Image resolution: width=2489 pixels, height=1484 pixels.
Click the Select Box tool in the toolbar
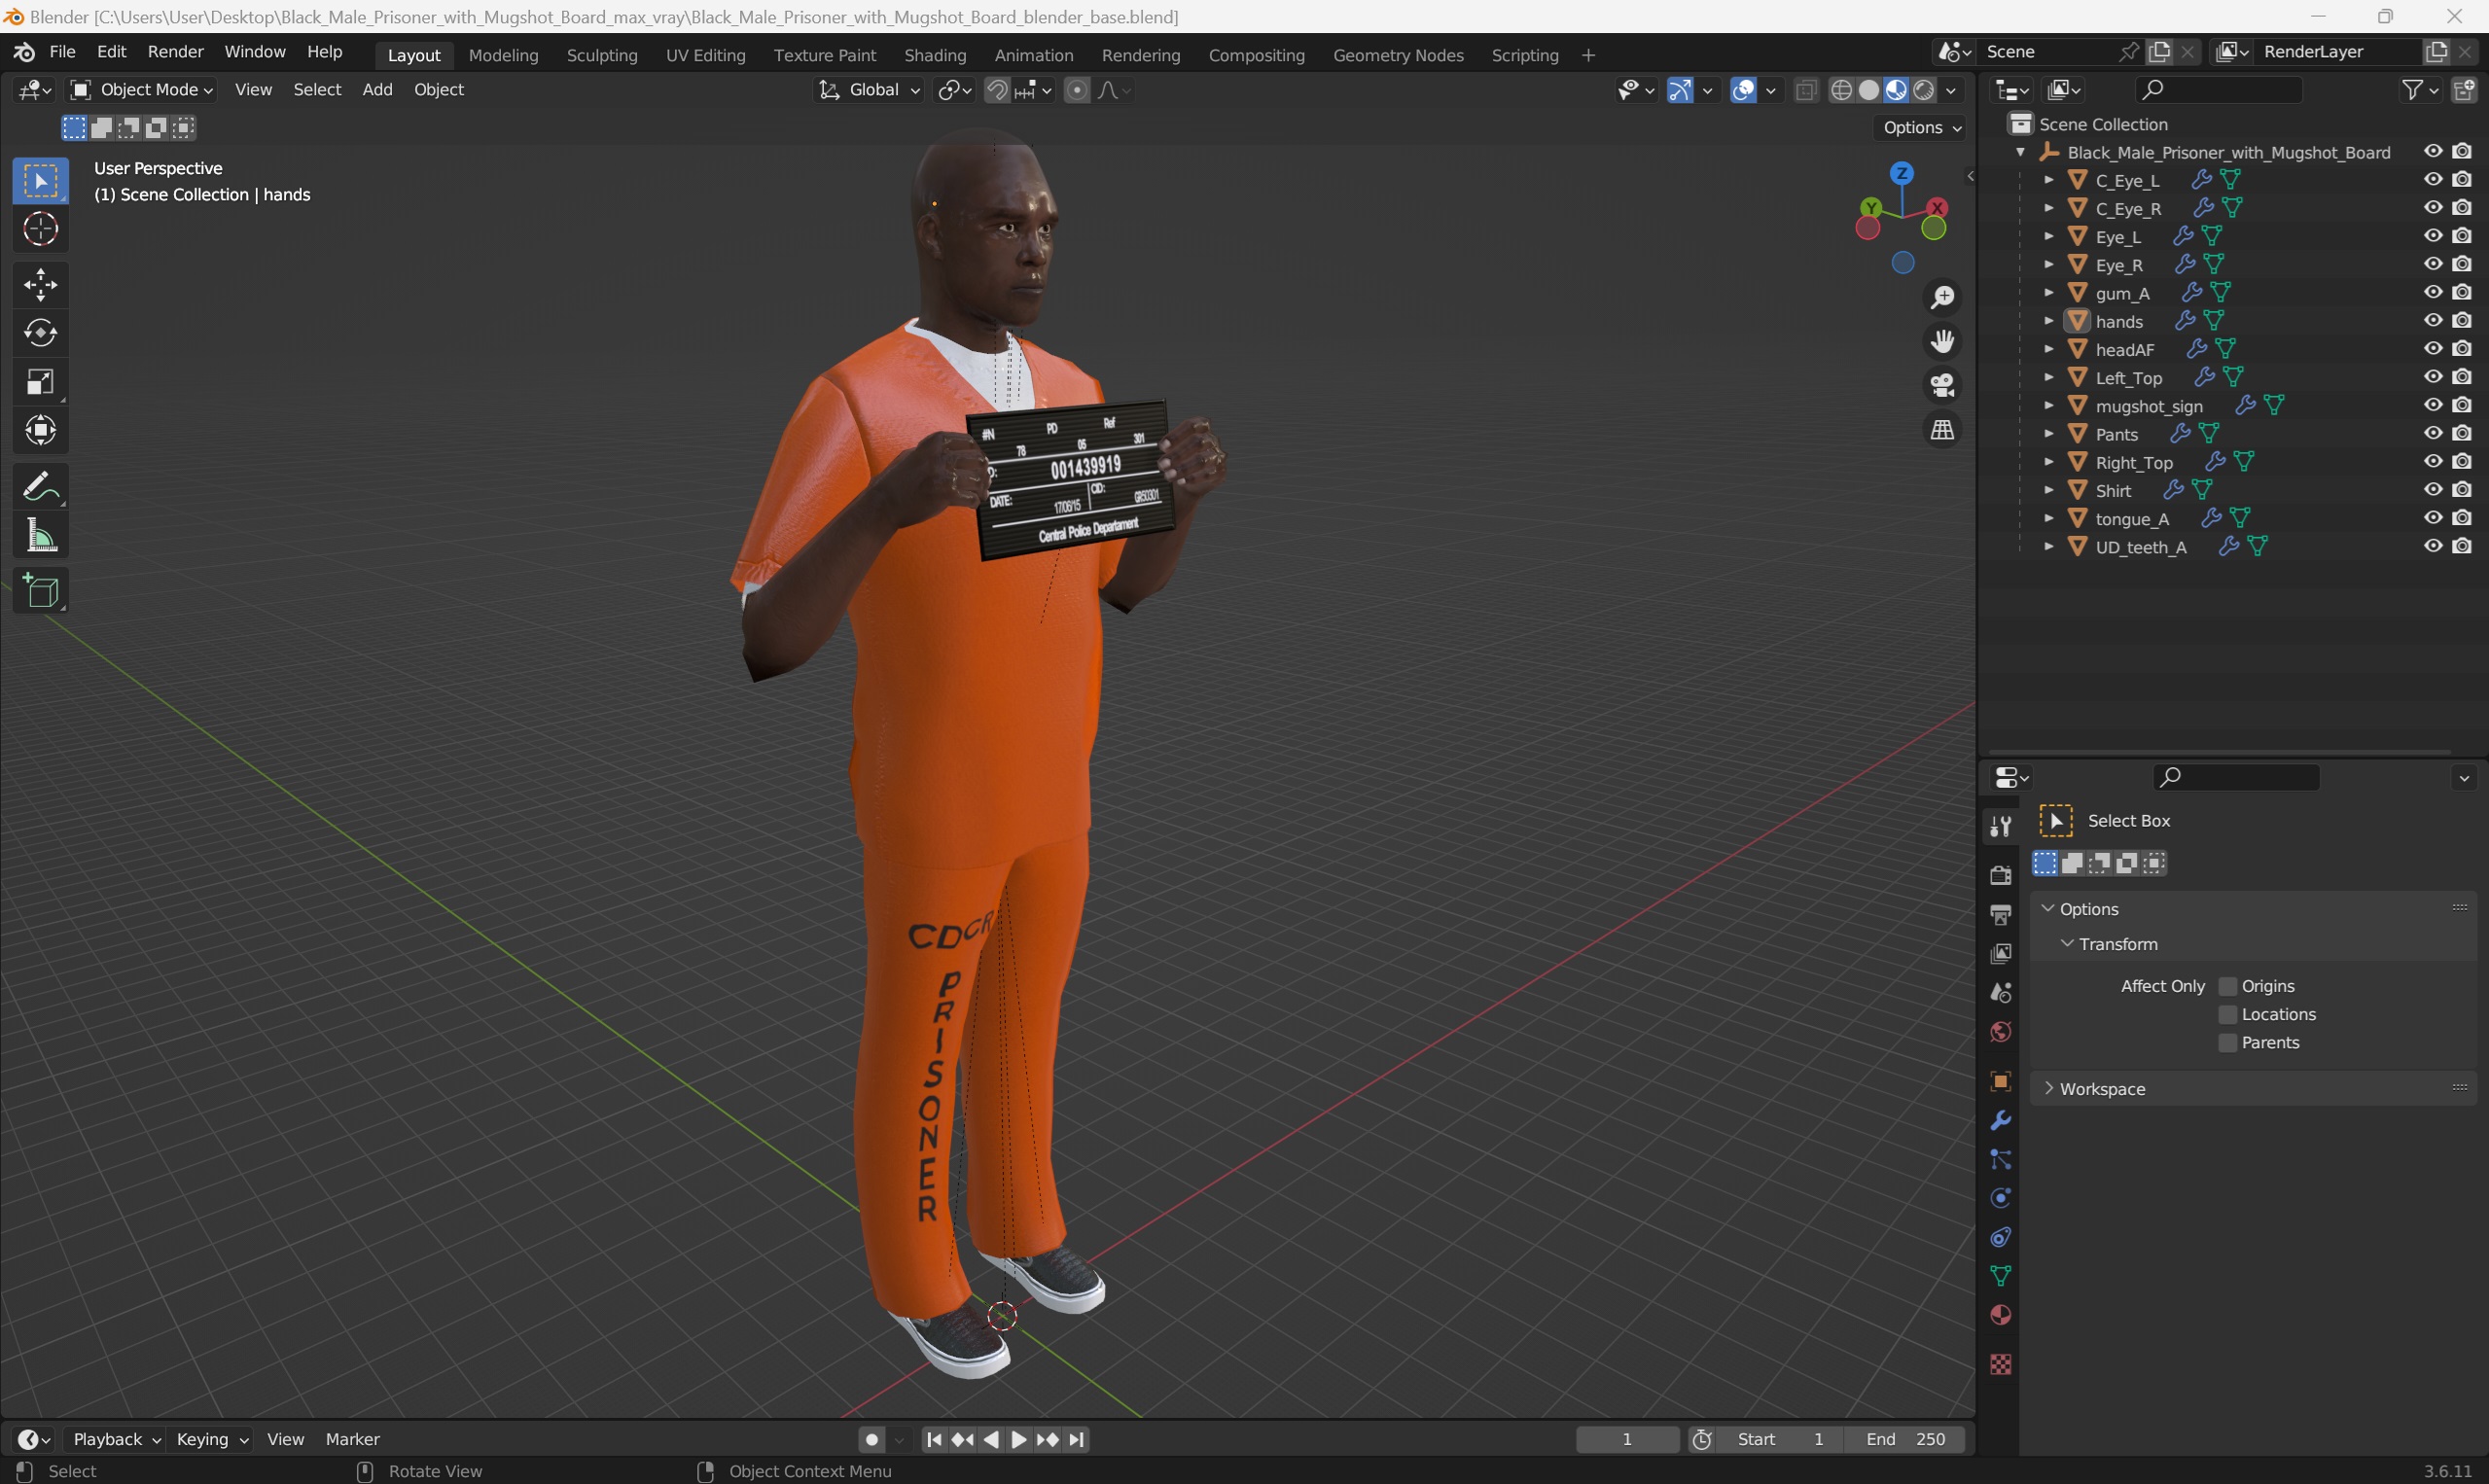point(40,181)
